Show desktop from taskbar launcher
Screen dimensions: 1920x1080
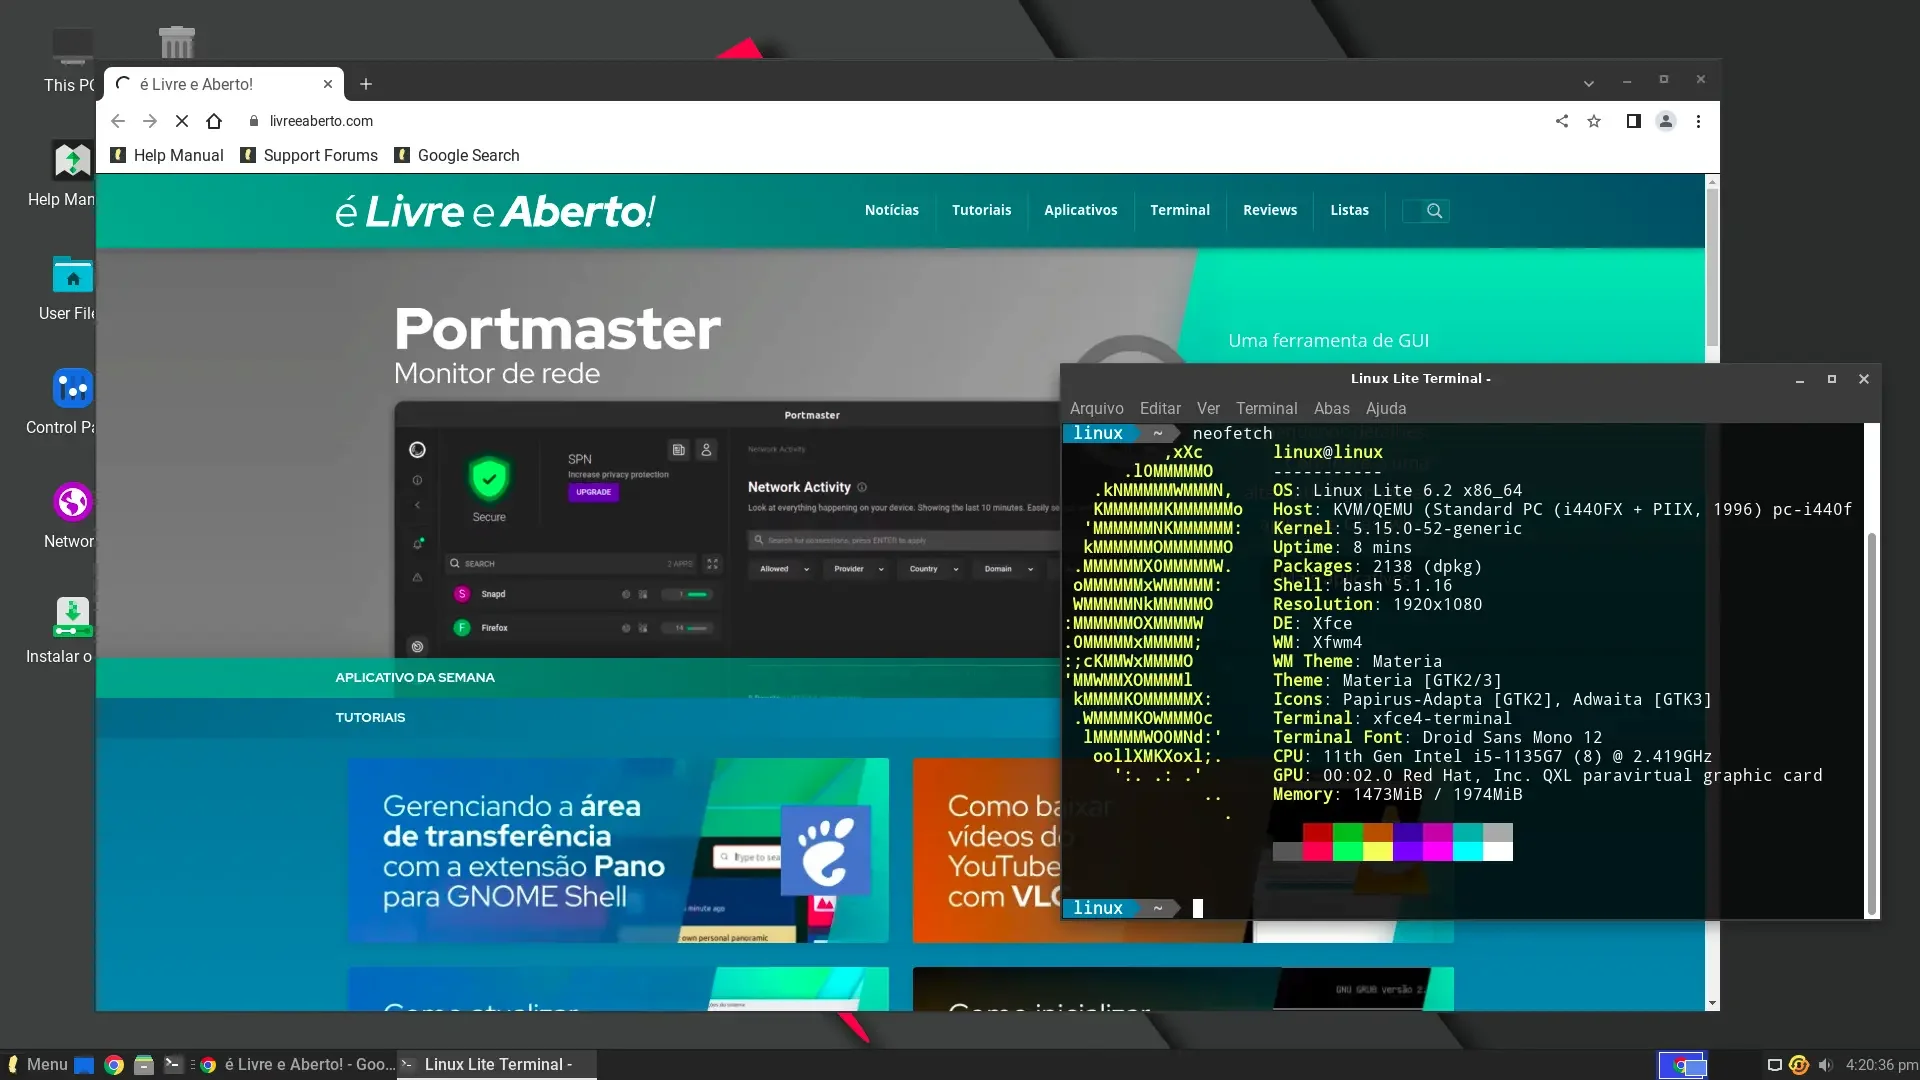point(84,1065)
